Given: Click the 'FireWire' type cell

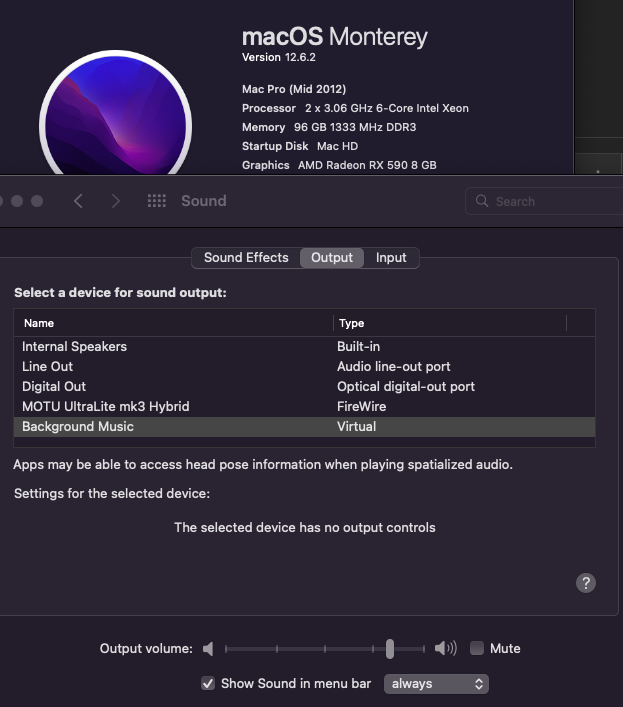Looking at the screenshot, I should coord(362,406).
